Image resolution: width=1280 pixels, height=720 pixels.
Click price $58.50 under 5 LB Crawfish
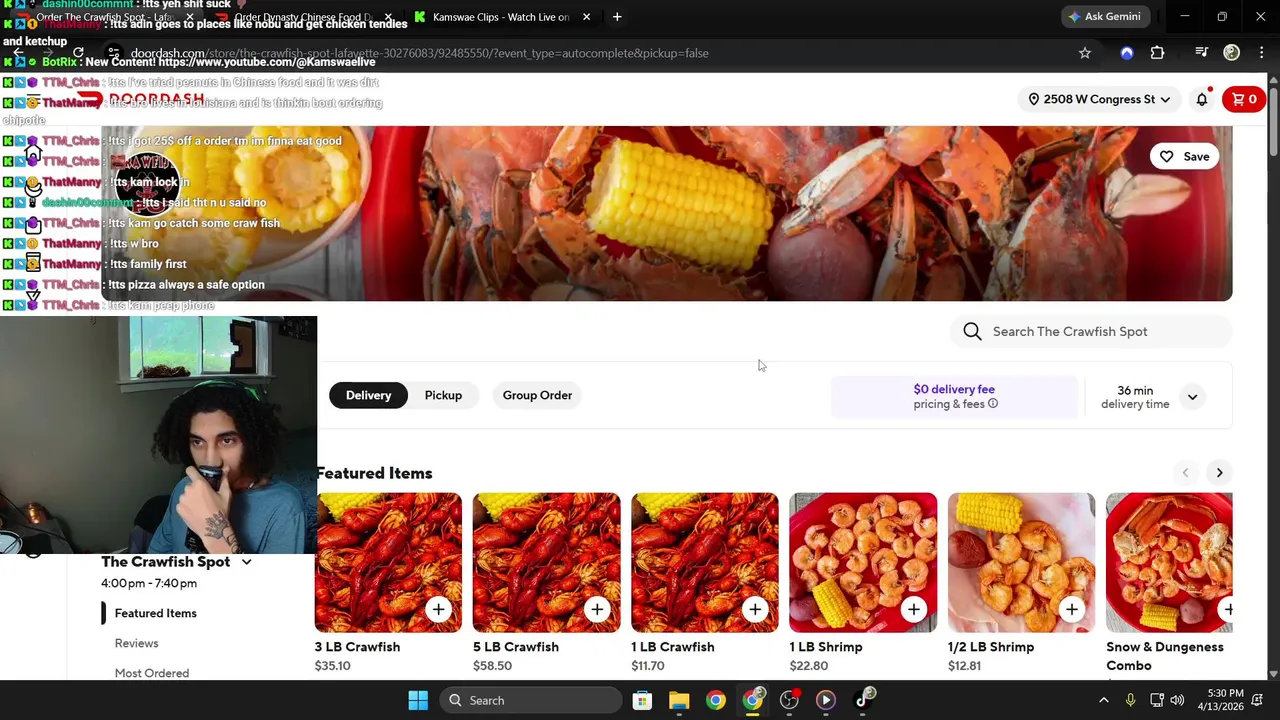click(x=492, y=666)
